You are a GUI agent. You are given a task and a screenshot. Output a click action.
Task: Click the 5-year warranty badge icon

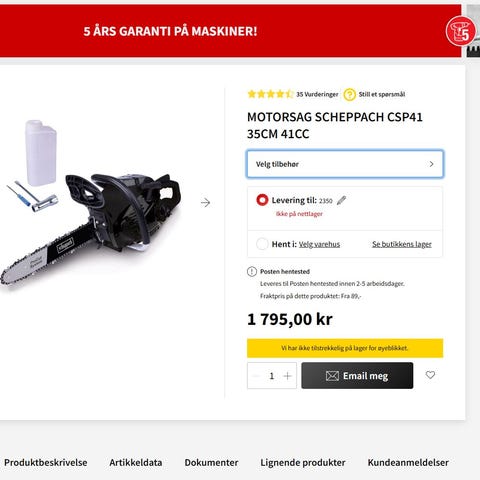coord(461,31)
